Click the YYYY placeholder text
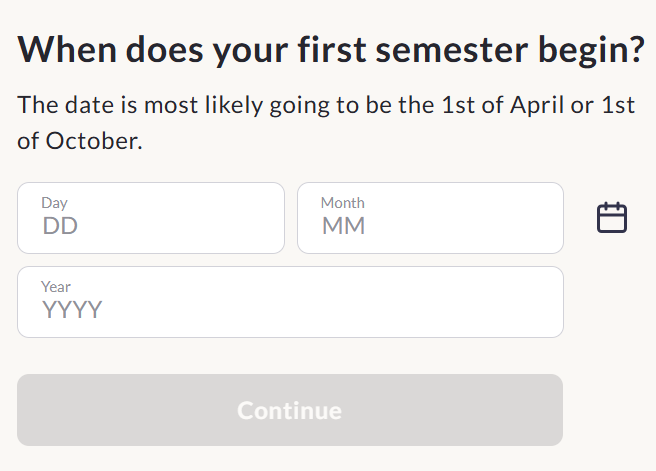Image resolution: width=656 pixels, height=471 pixels. click(72, 310)
